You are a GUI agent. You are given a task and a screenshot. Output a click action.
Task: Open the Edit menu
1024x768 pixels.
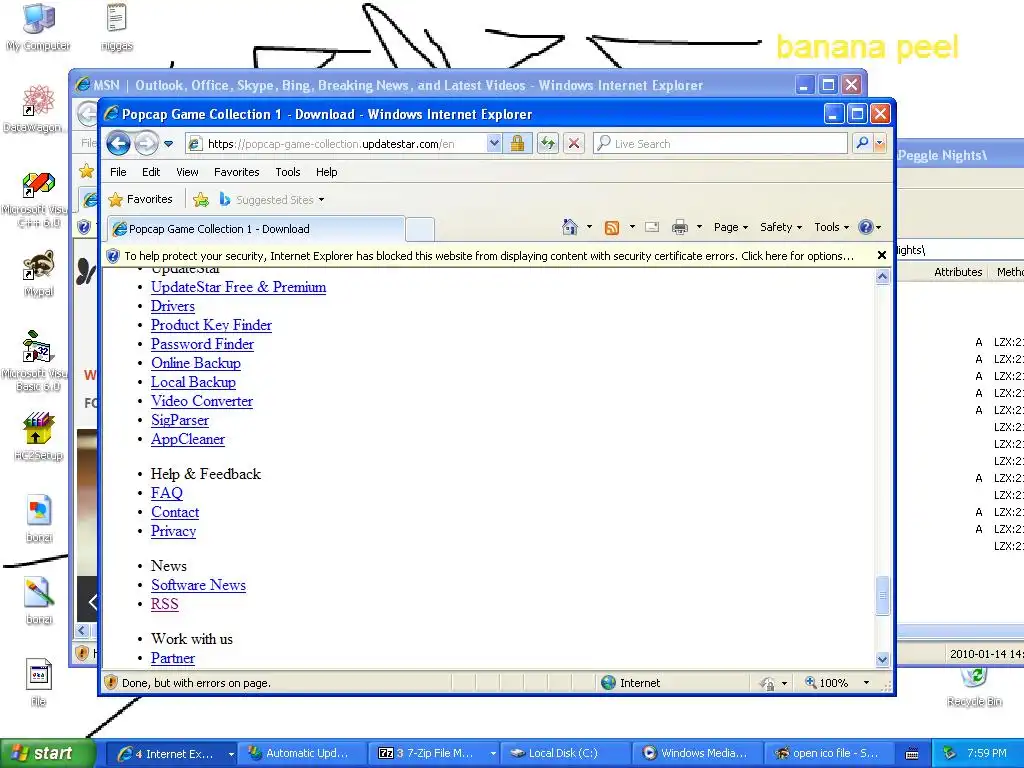[x=151, y=172]
